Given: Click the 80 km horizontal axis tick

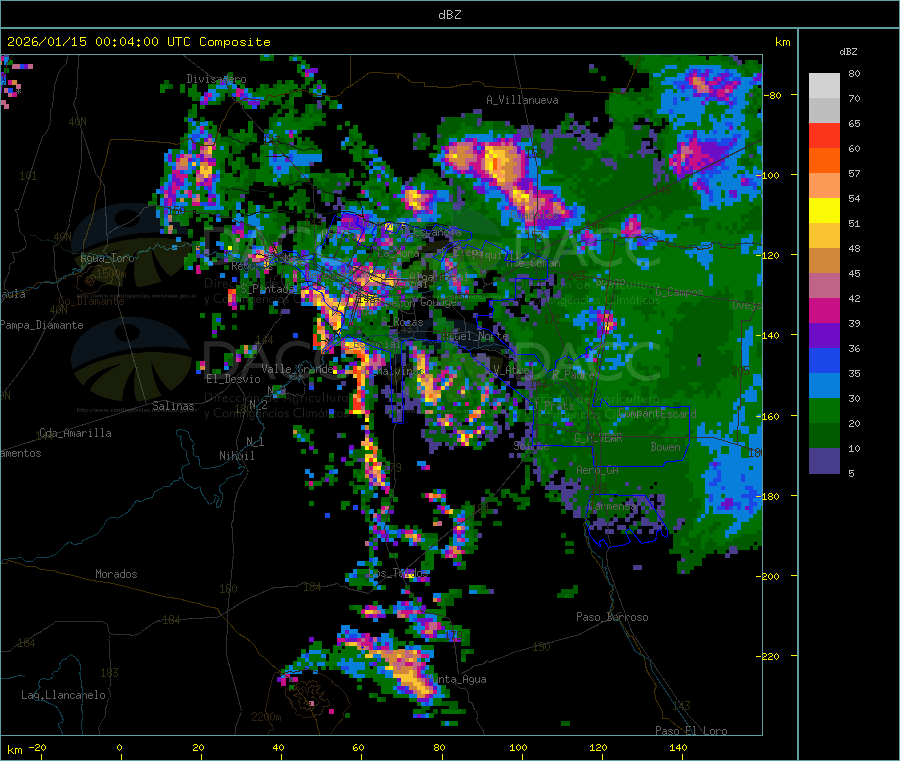Looking at the screenshot, I should (x=439, y=747).
